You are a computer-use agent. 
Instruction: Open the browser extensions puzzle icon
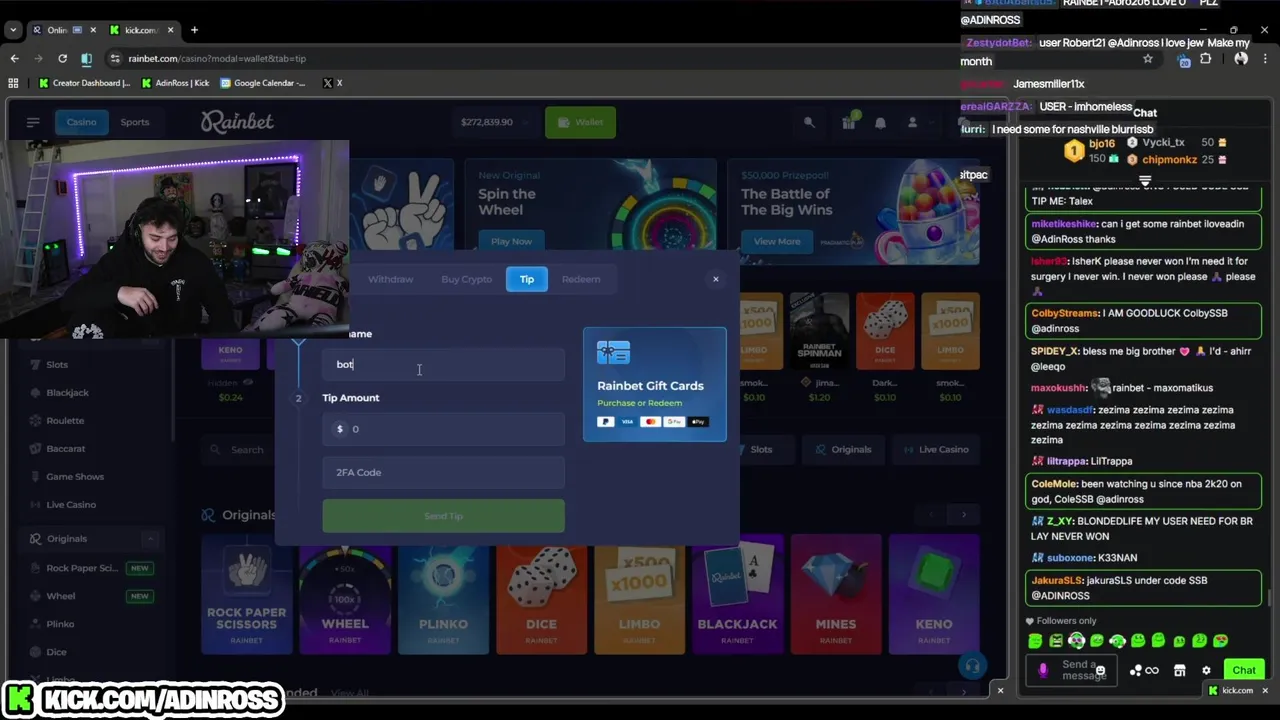(1205, 59)
